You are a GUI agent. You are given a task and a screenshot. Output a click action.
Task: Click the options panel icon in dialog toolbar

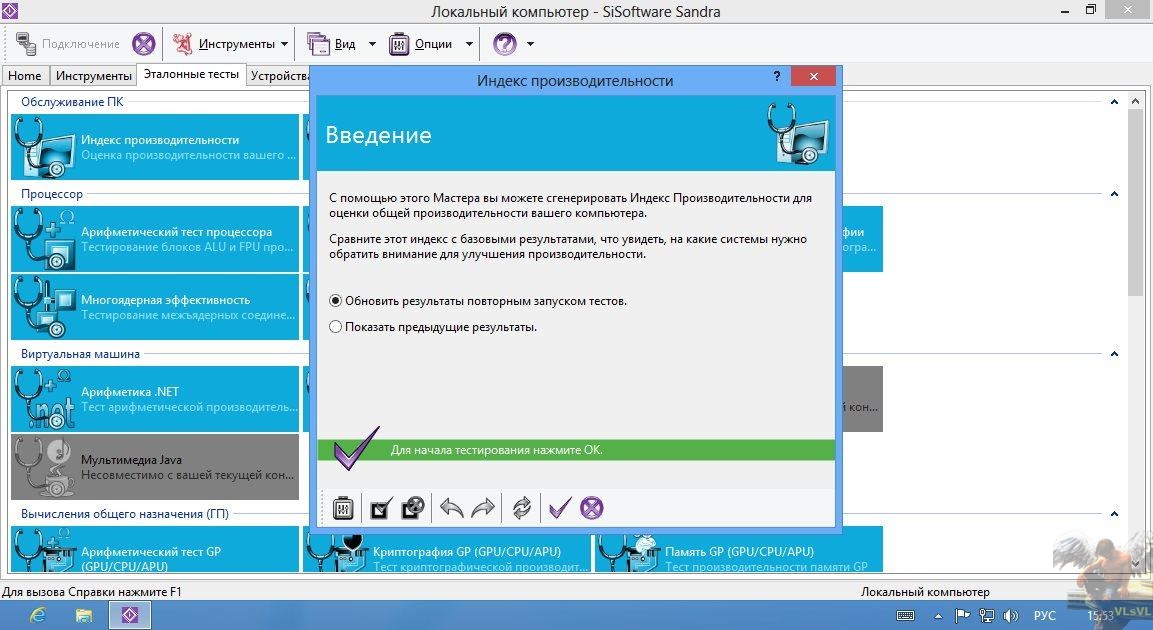coord(343,508)
